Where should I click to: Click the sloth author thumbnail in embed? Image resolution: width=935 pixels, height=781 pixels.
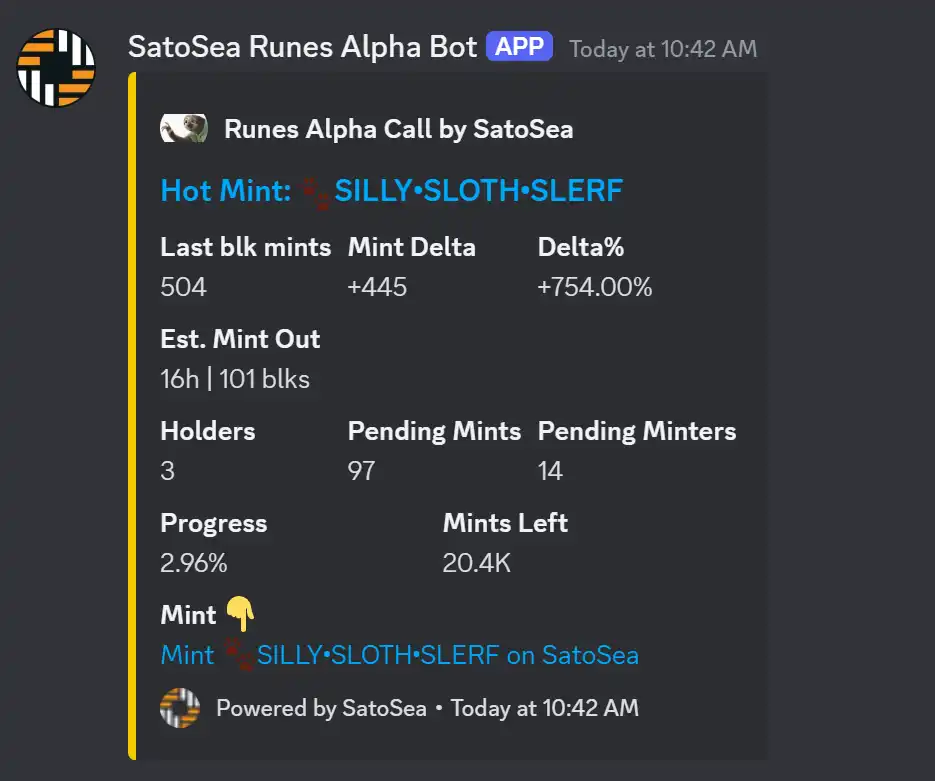(184, 128)
